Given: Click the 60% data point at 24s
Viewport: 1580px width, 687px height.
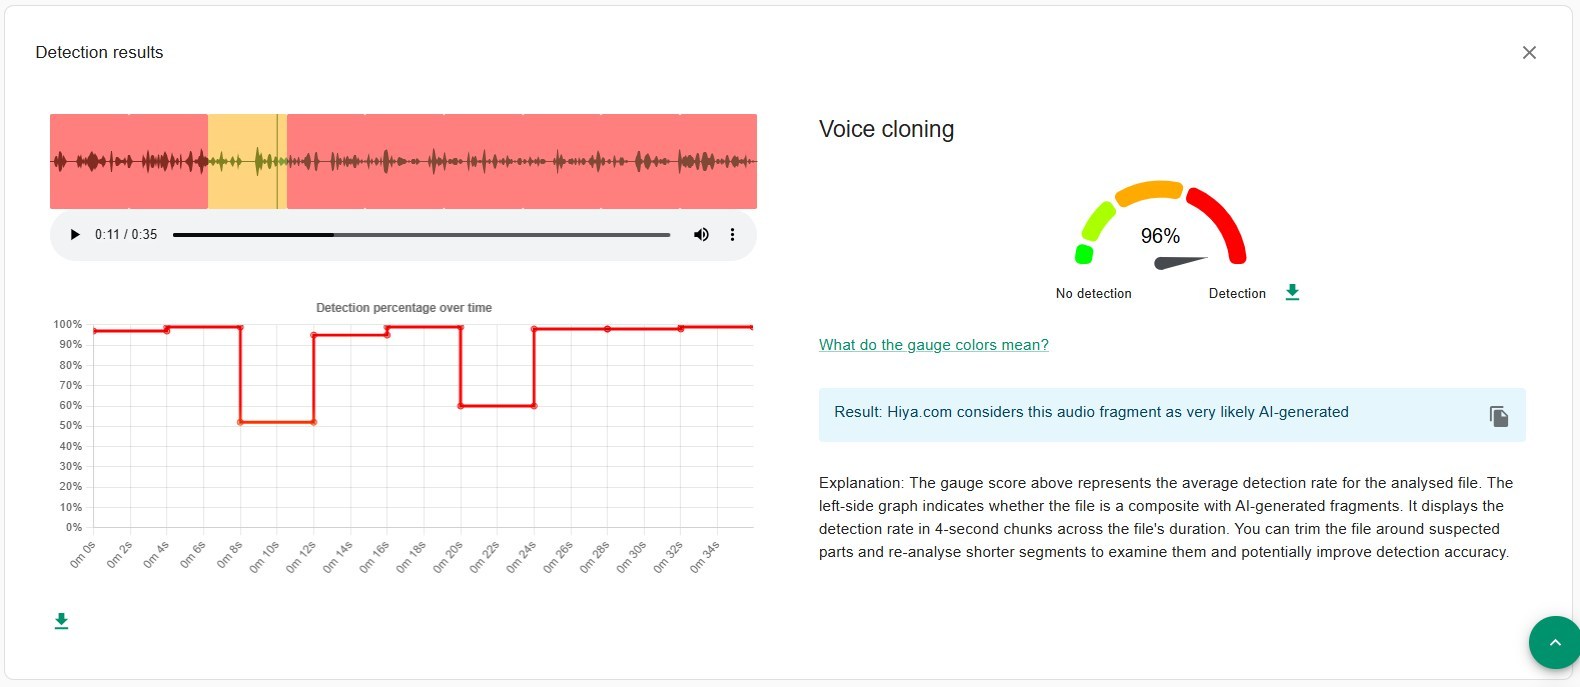Looking at the screenshot, I should (x=534, y=405).
